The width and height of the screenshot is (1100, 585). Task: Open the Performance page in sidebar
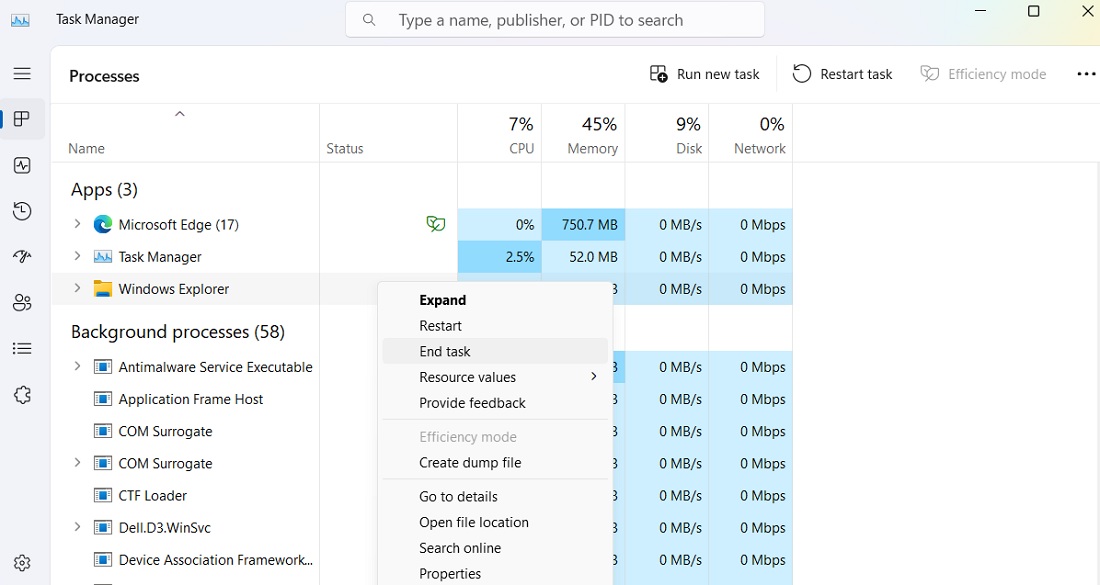pyautogui.click(x=22, y=165)
